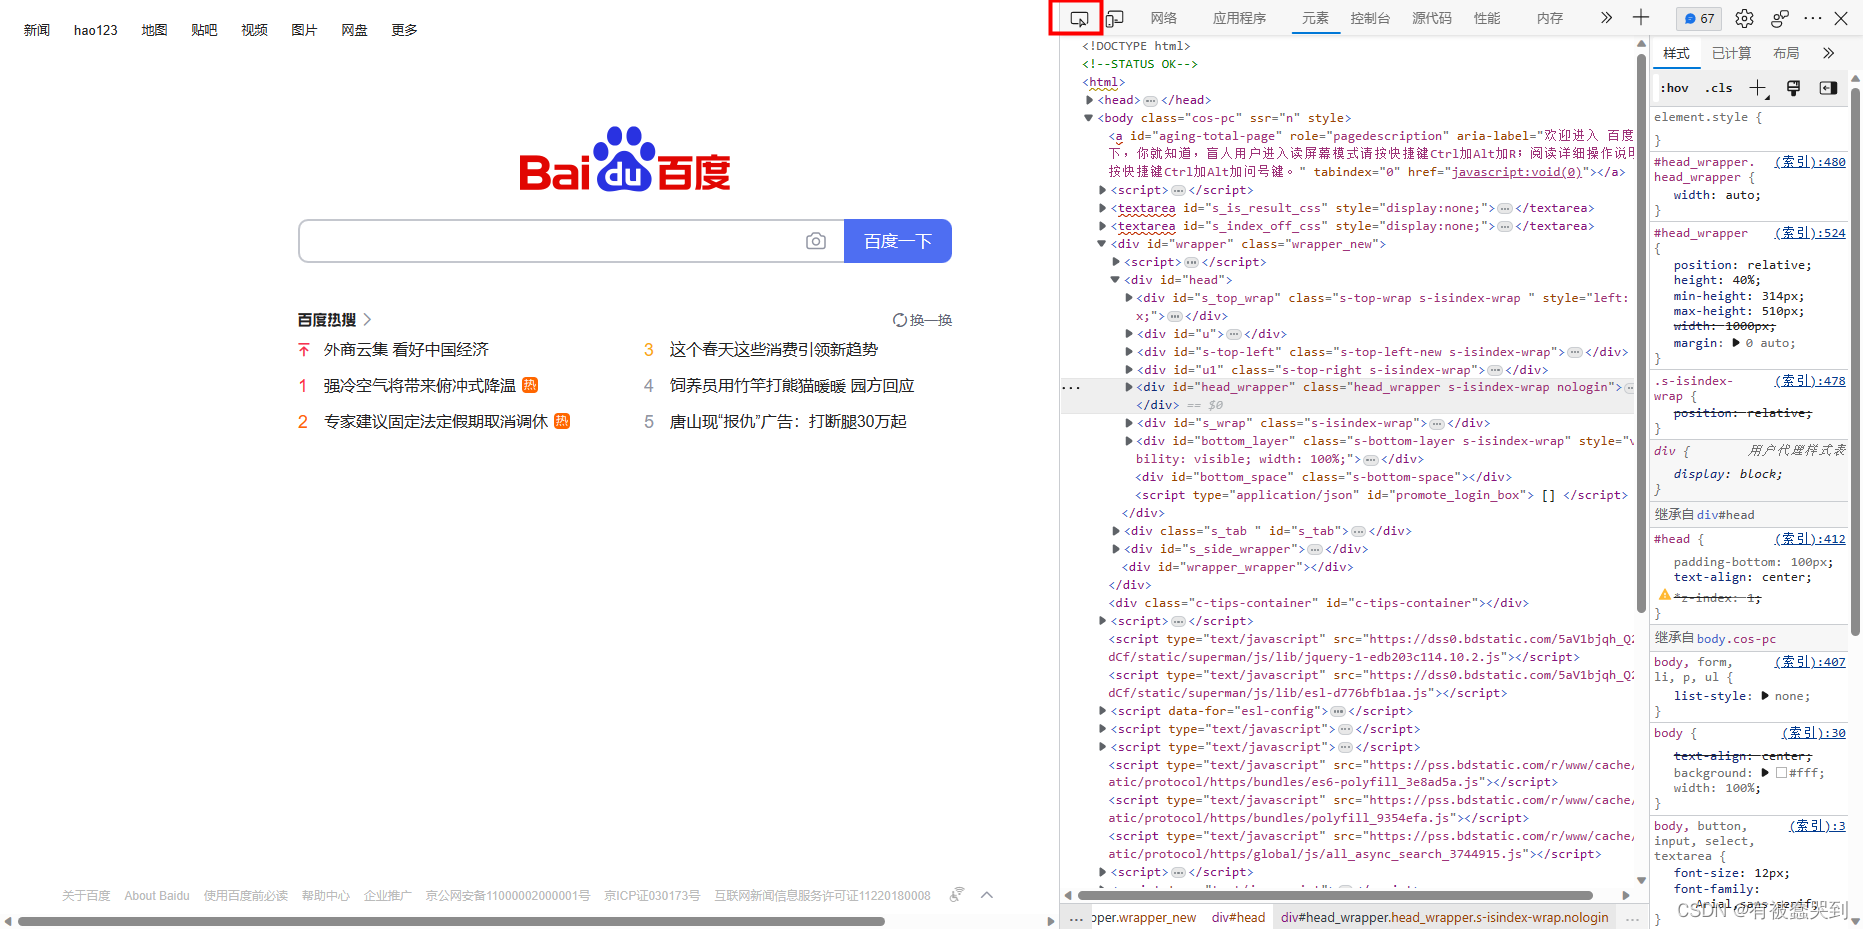Switch to 应用程序 DevTools tab

[x=1239, y=18]
